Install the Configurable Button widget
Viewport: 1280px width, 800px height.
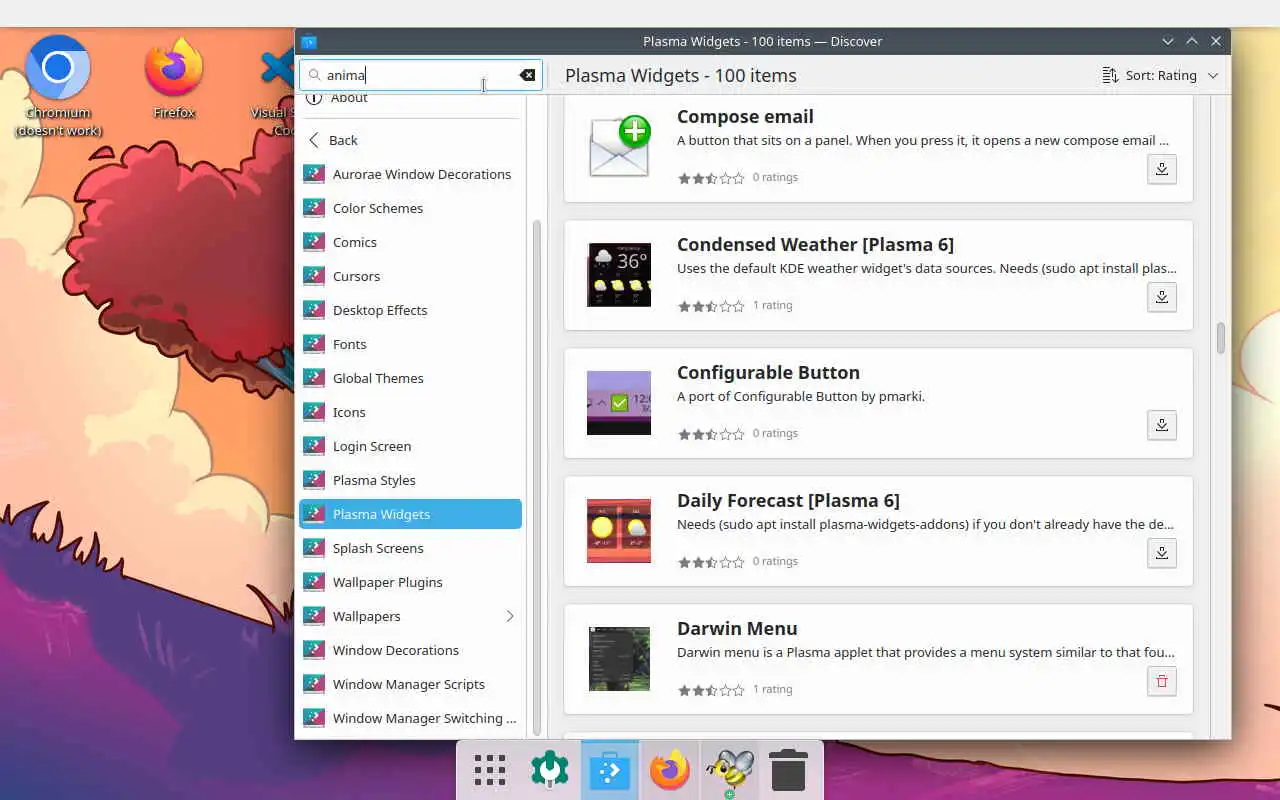1162,425
